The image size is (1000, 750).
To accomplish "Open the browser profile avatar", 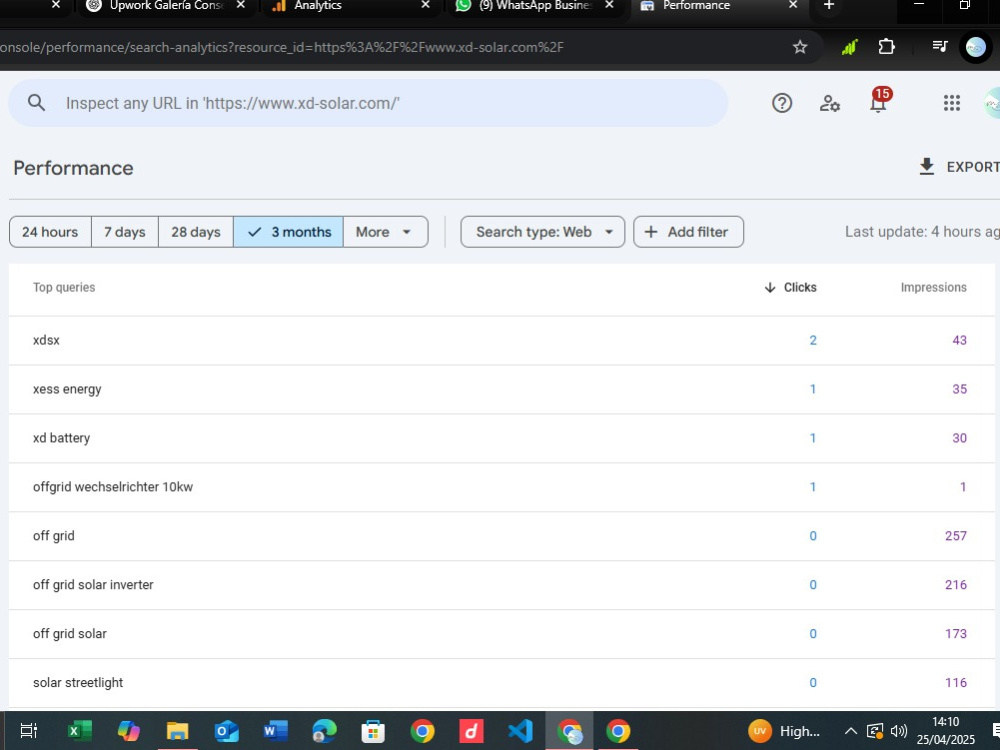I will [976, 47].
